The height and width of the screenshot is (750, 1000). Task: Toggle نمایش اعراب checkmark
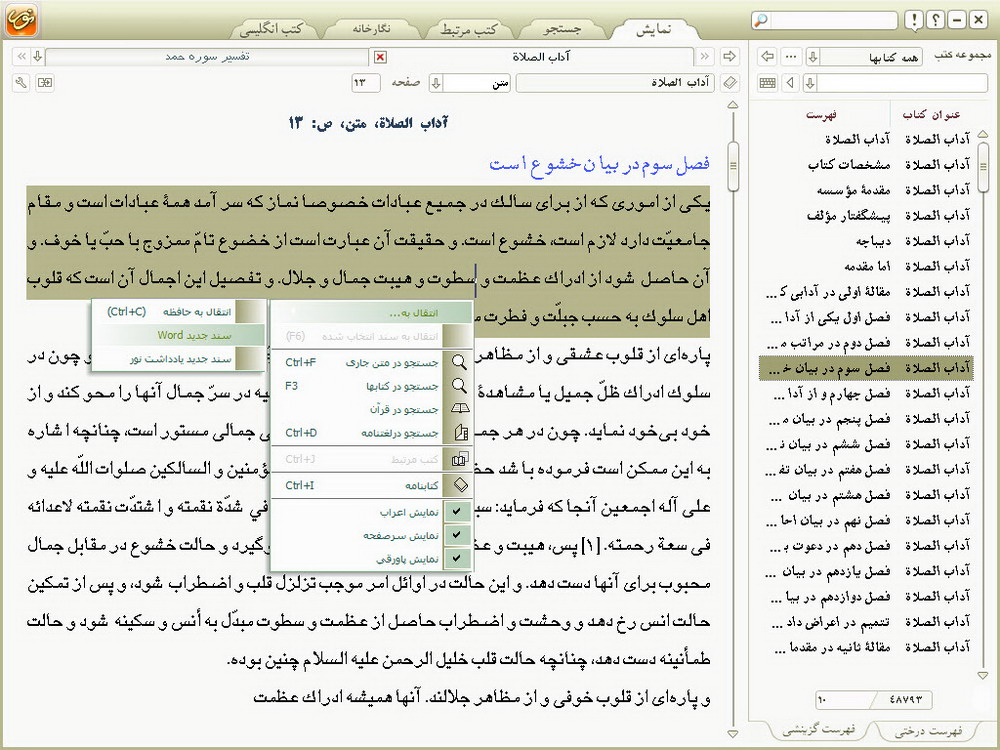point(457,511)
